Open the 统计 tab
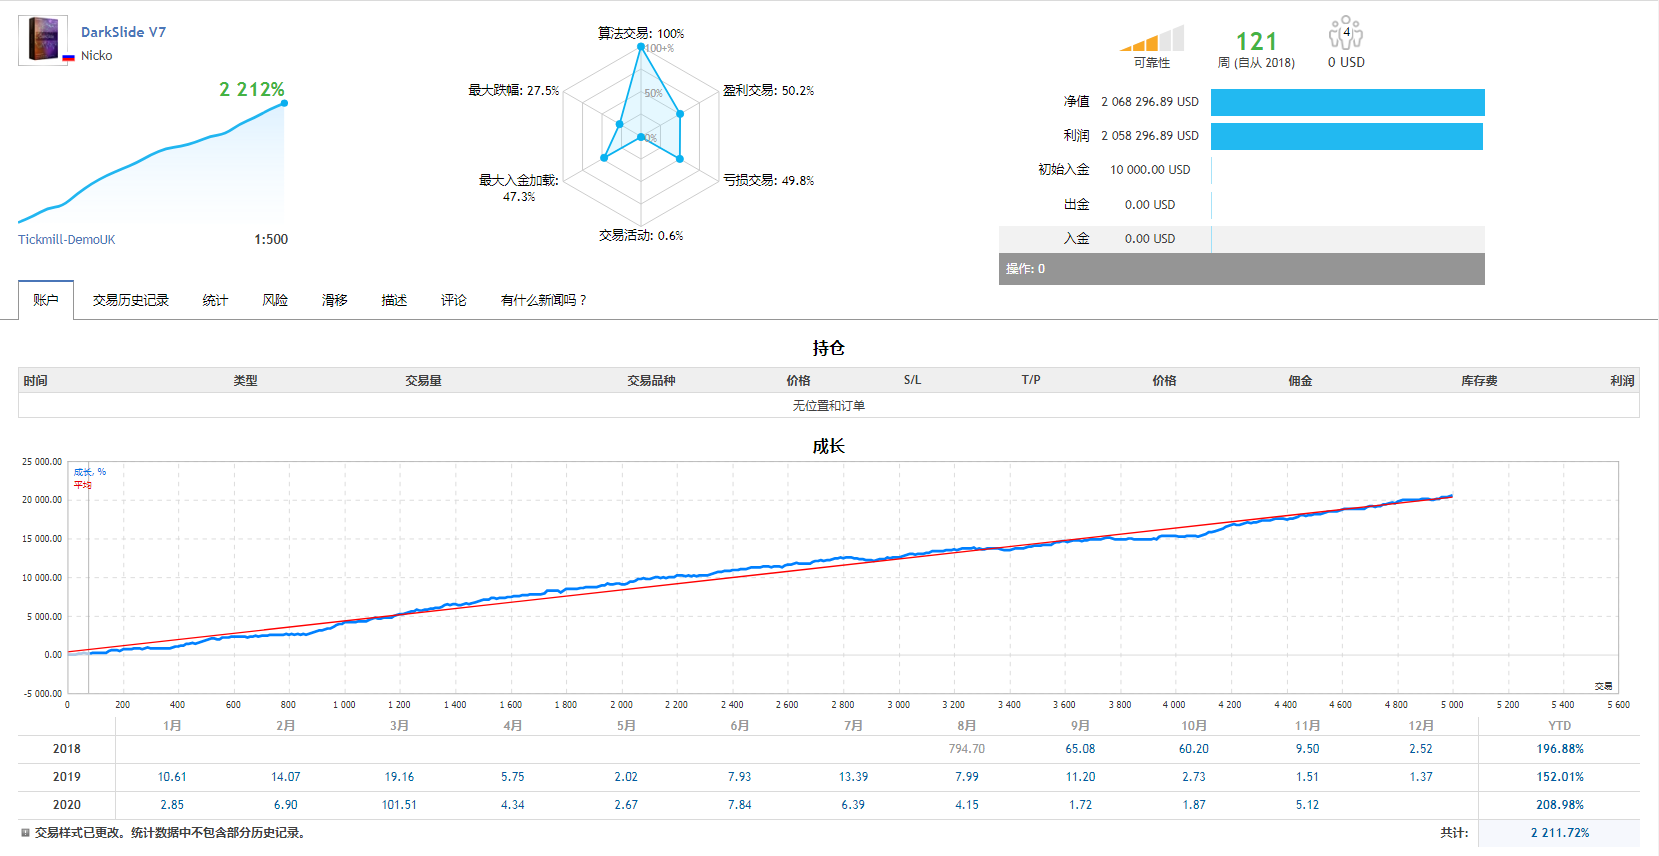The height and width of the screenshot is (856, 1659). pos(215,300)
